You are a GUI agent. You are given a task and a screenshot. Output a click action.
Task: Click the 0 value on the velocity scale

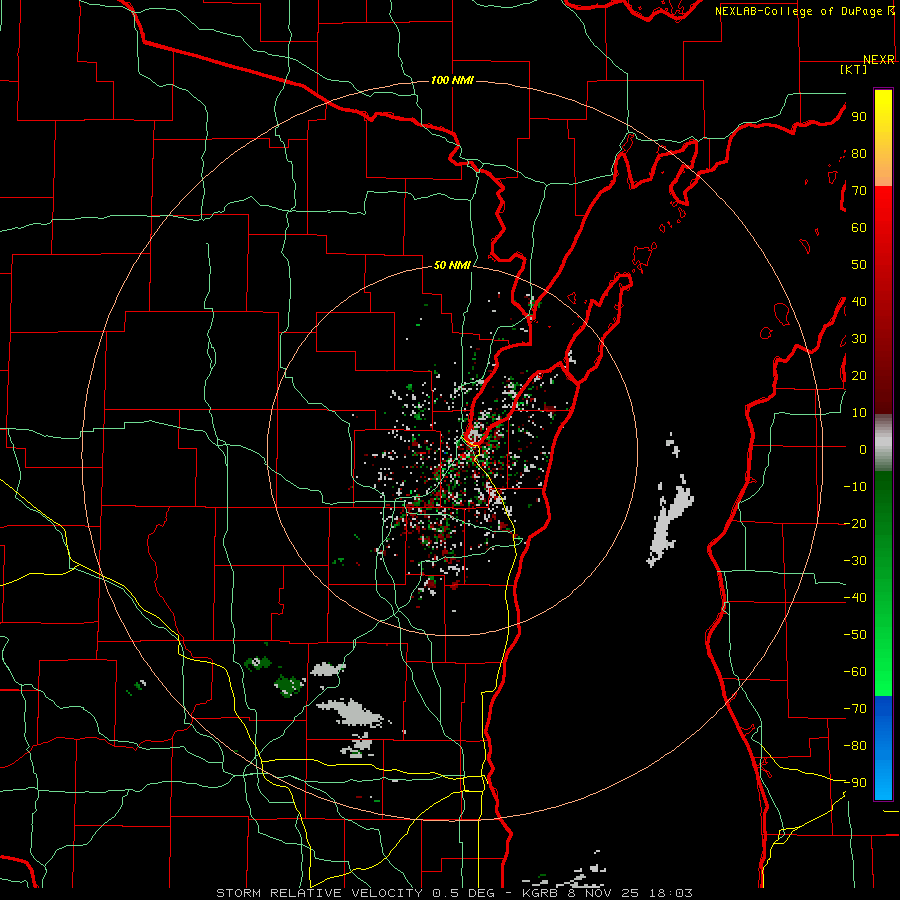pyautogui.click(x=863, y=449)
